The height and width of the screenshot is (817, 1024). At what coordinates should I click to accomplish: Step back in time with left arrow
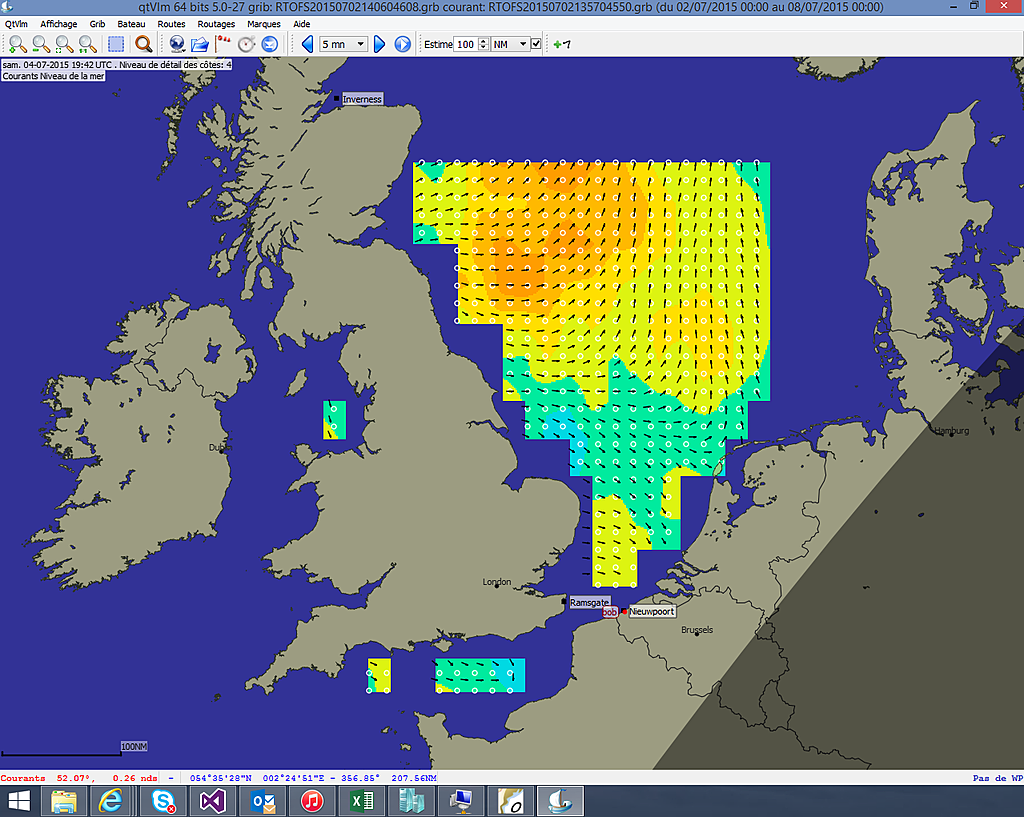click(307, 44)
